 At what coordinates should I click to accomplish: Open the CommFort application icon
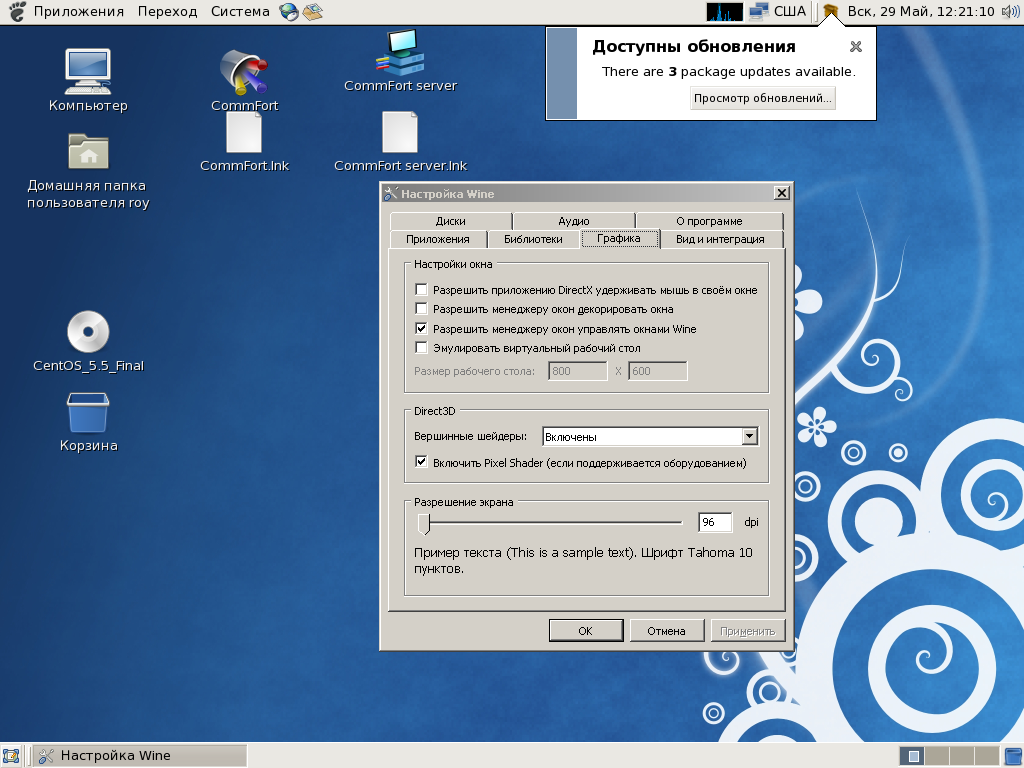point(244,72)
